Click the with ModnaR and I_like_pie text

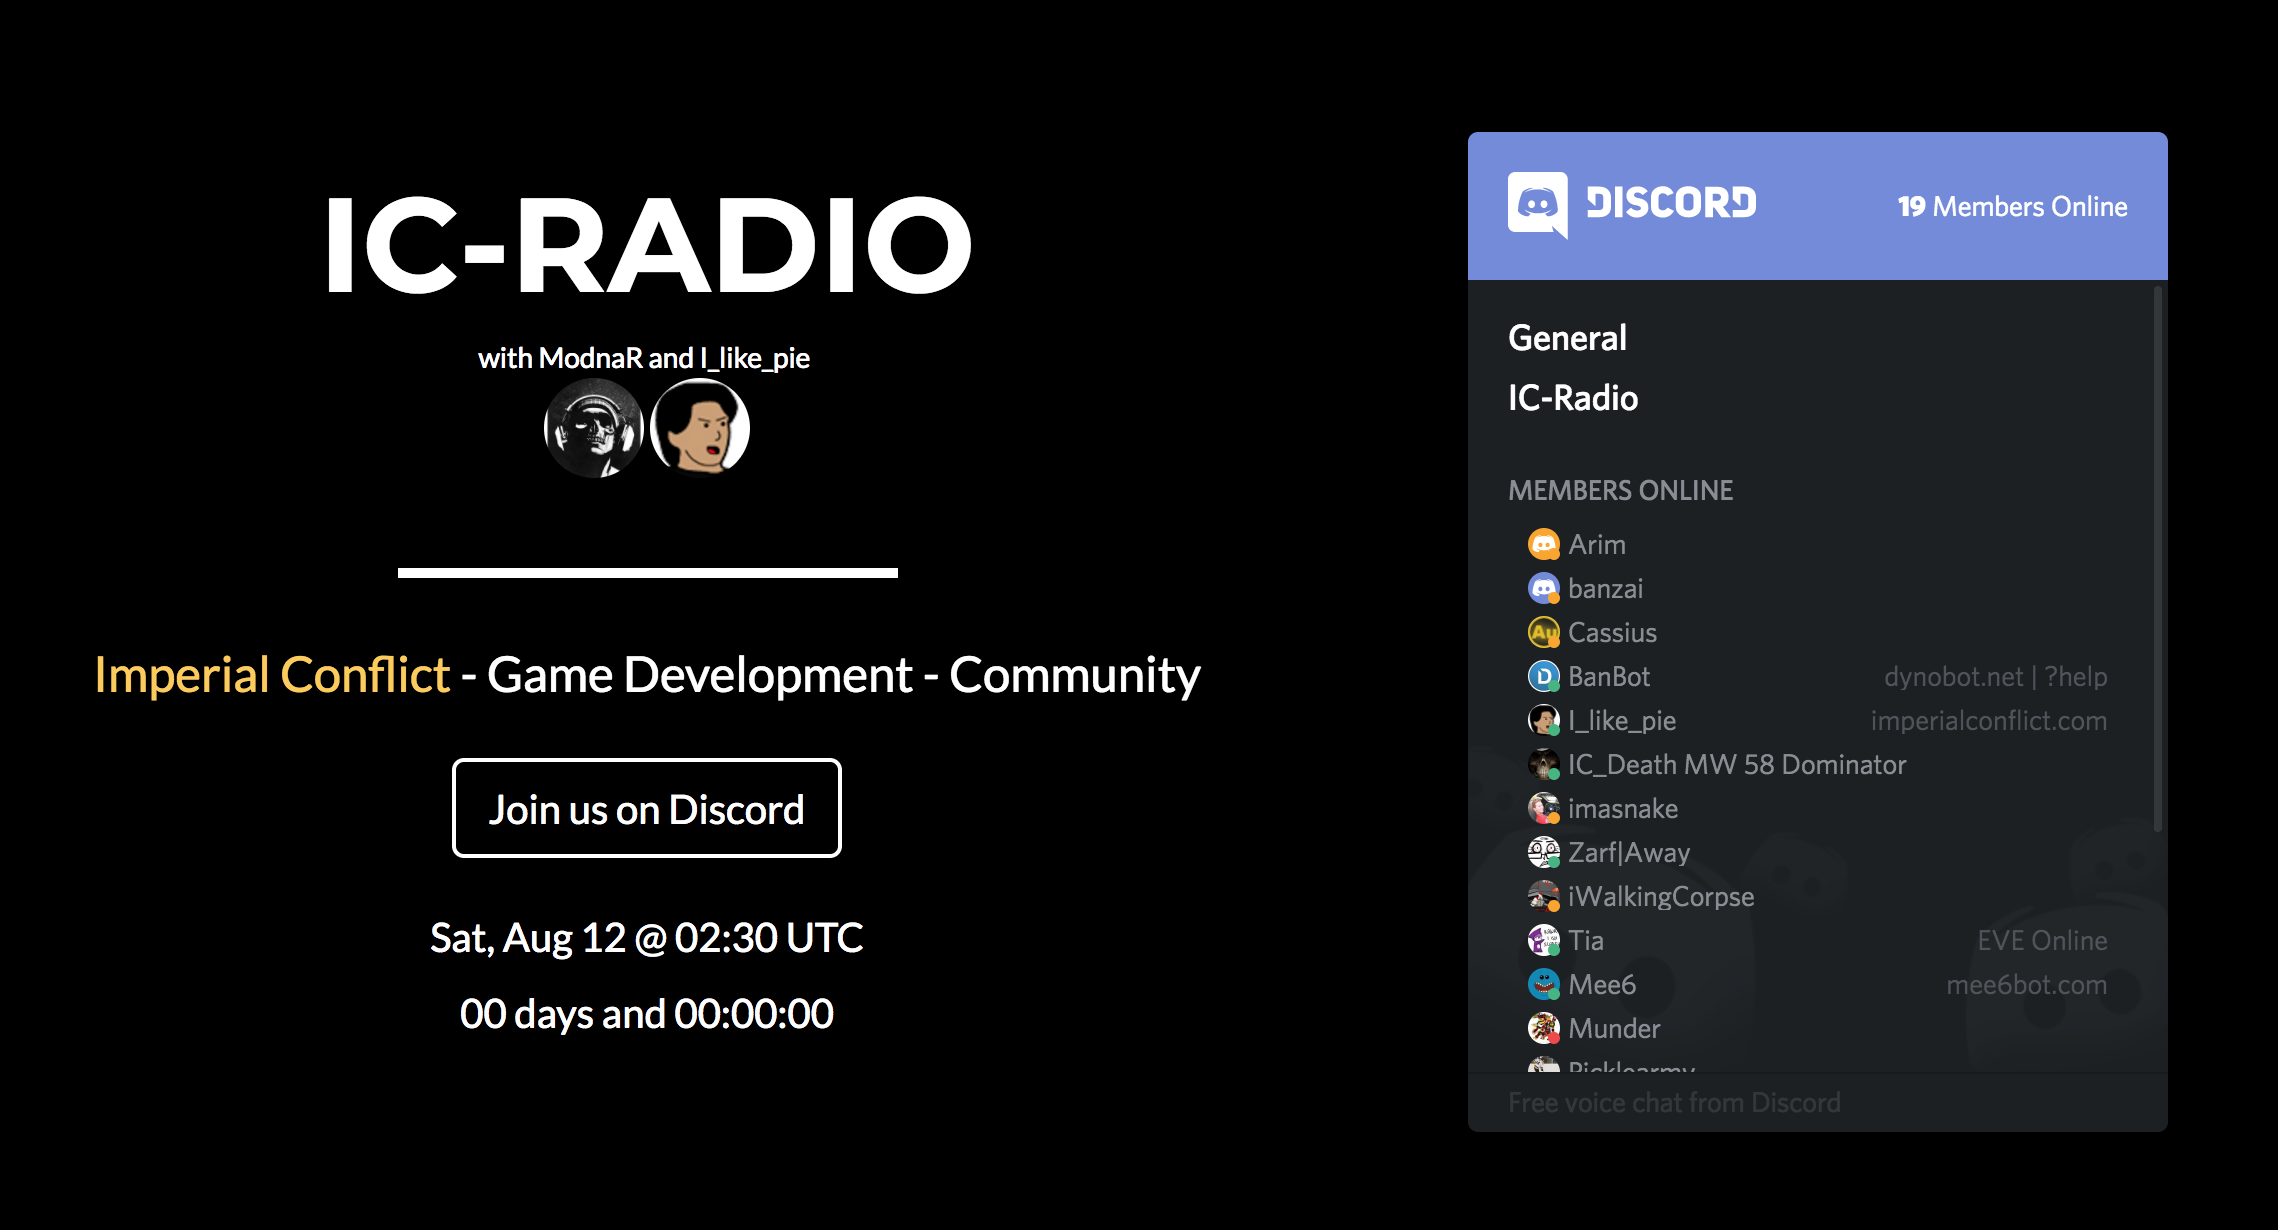644,358
